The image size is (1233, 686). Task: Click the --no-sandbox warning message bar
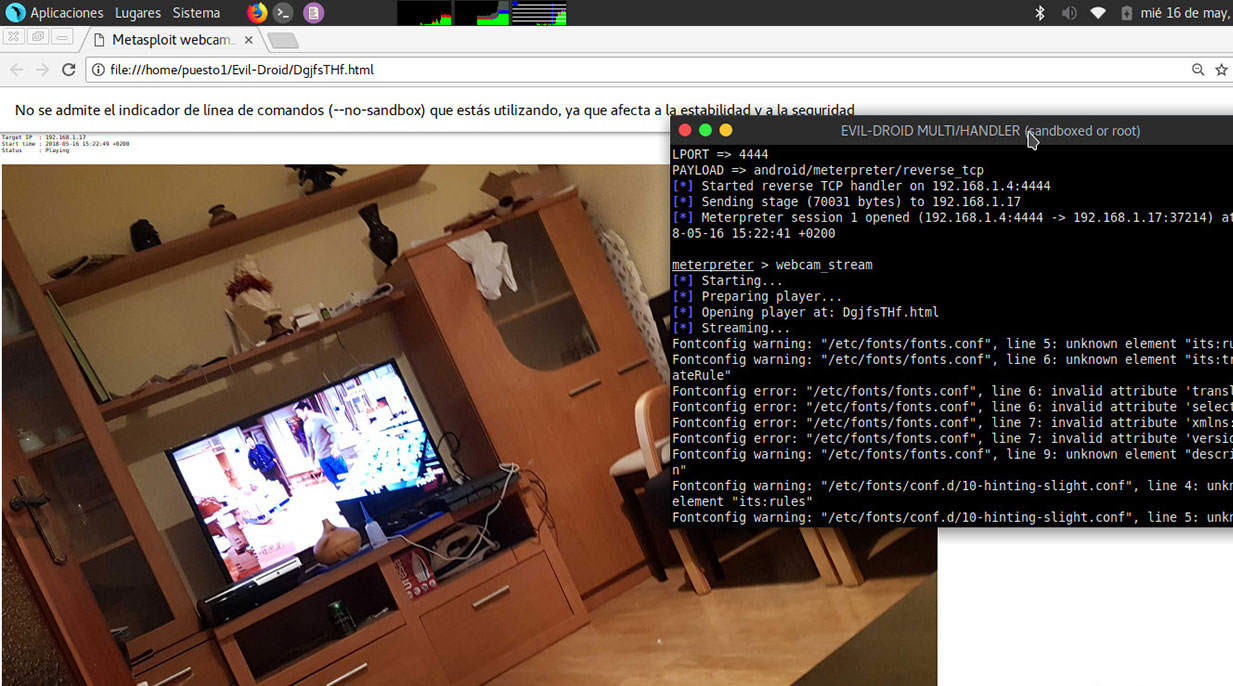click(435, 110)
